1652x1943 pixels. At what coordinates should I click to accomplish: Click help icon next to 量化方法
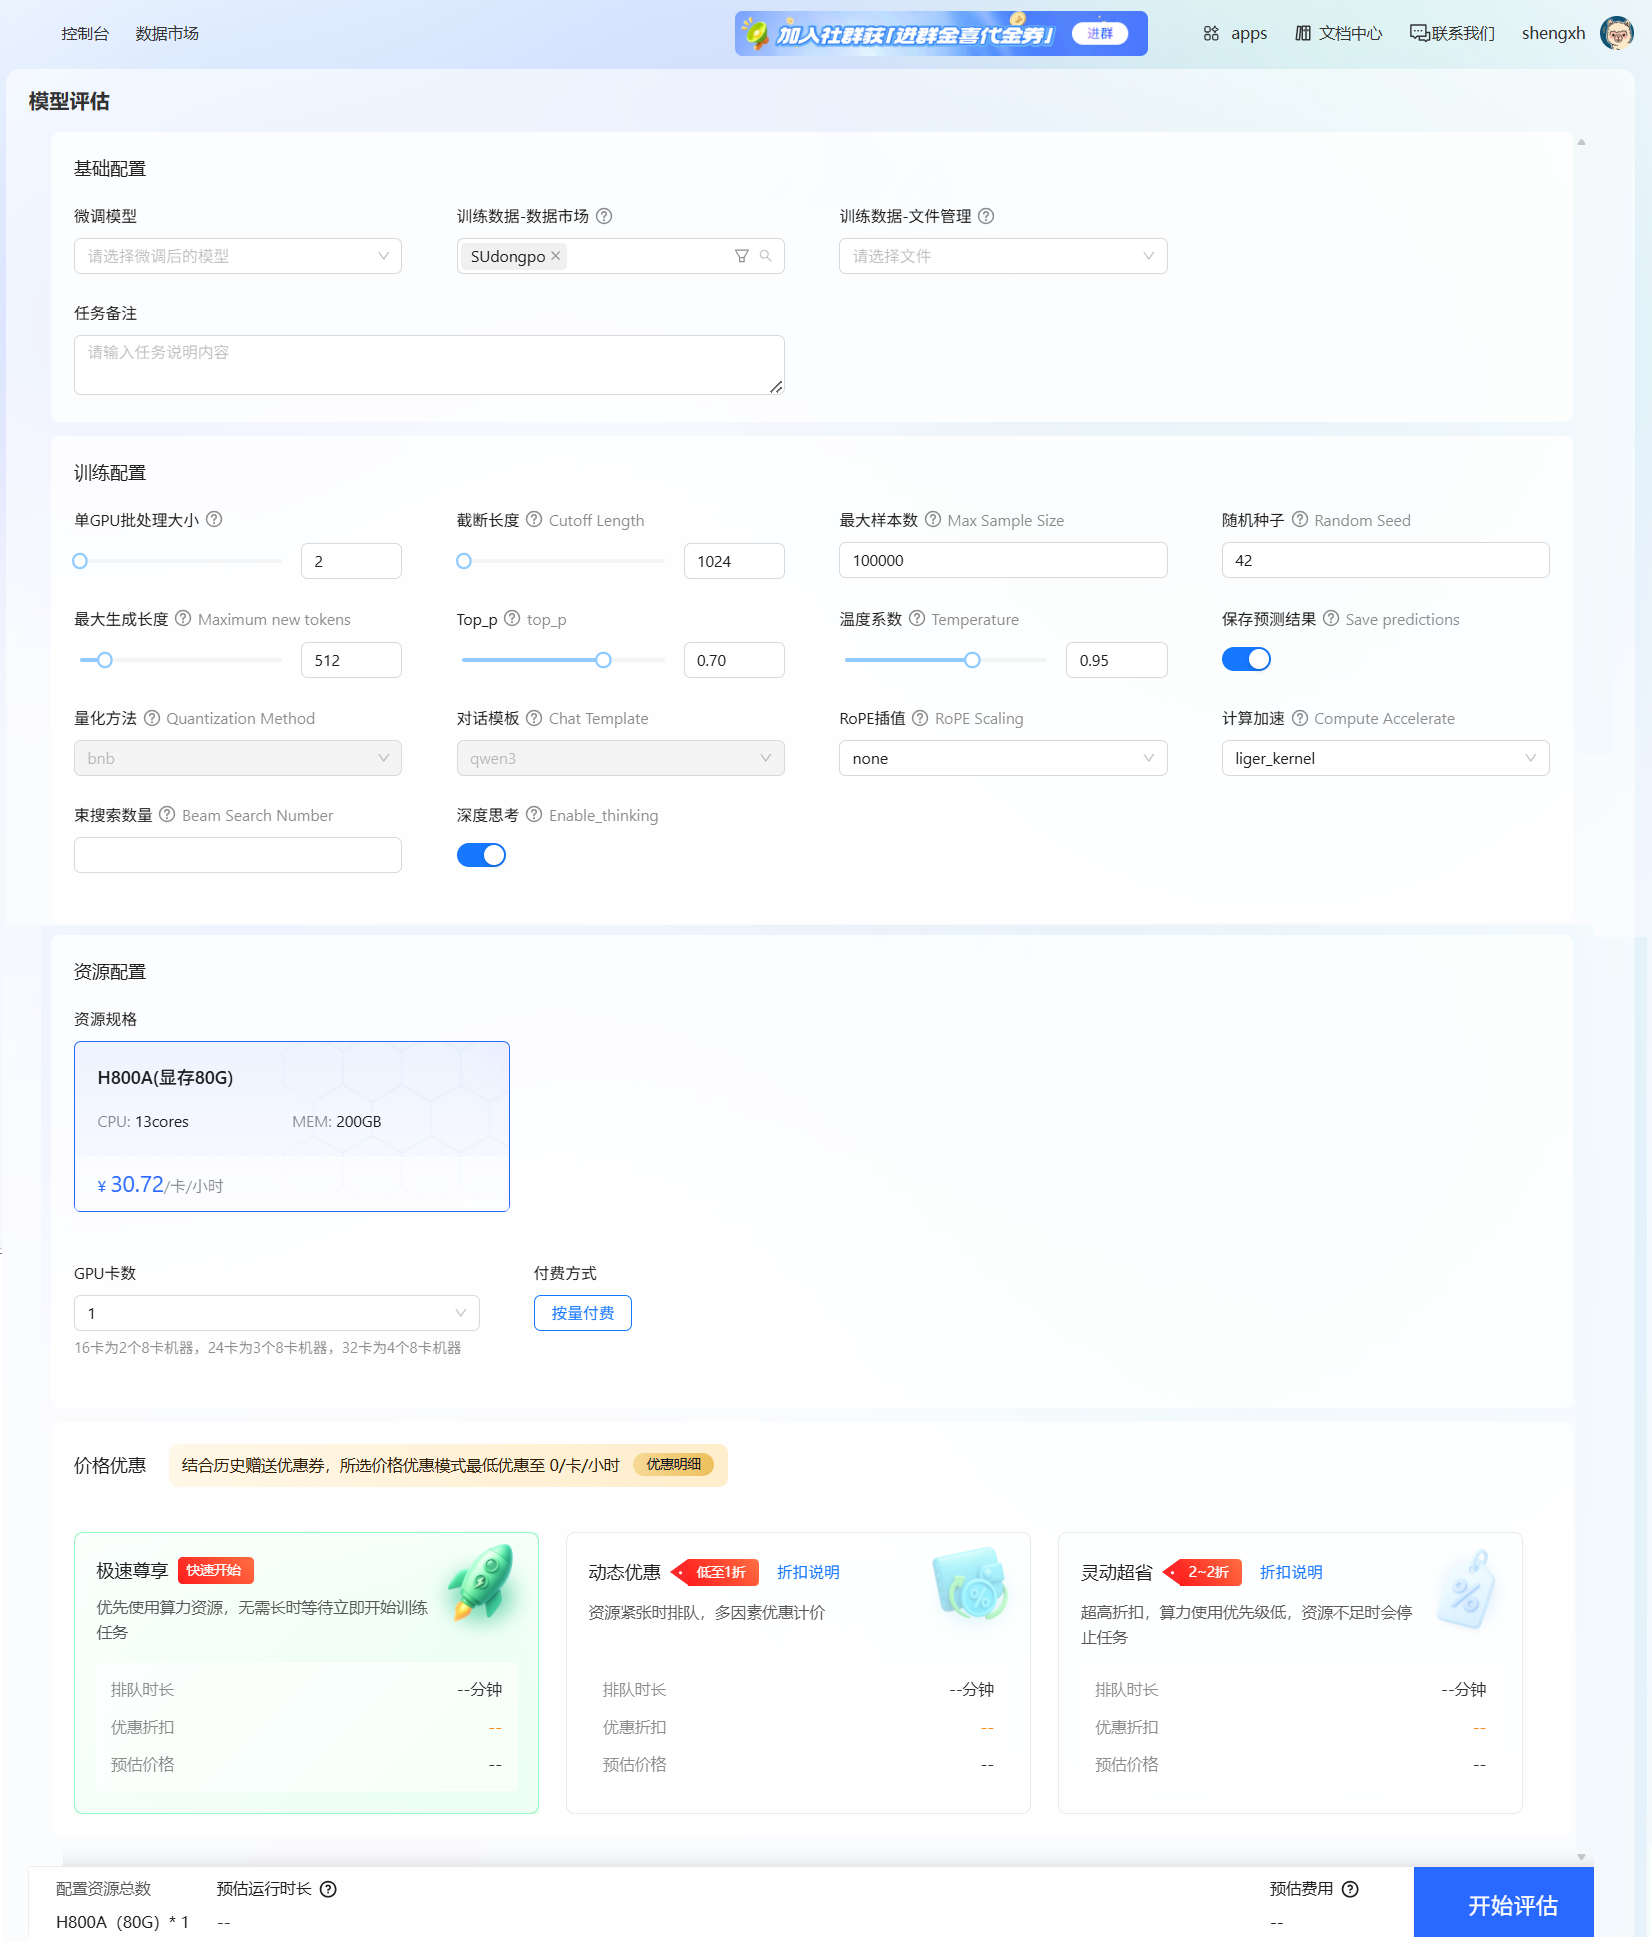pyautogui.click(x=152, y=718)
